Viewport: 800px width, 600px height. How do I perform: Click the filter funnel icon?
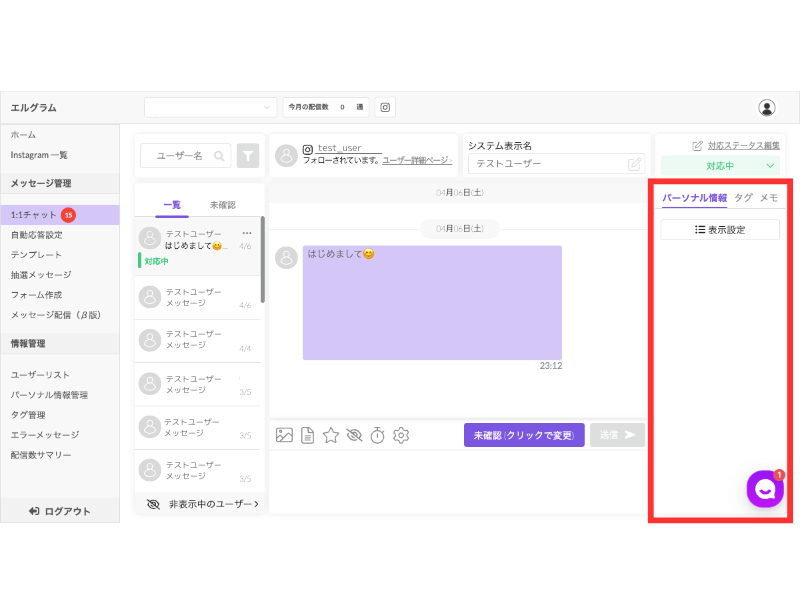click(248, 156)
